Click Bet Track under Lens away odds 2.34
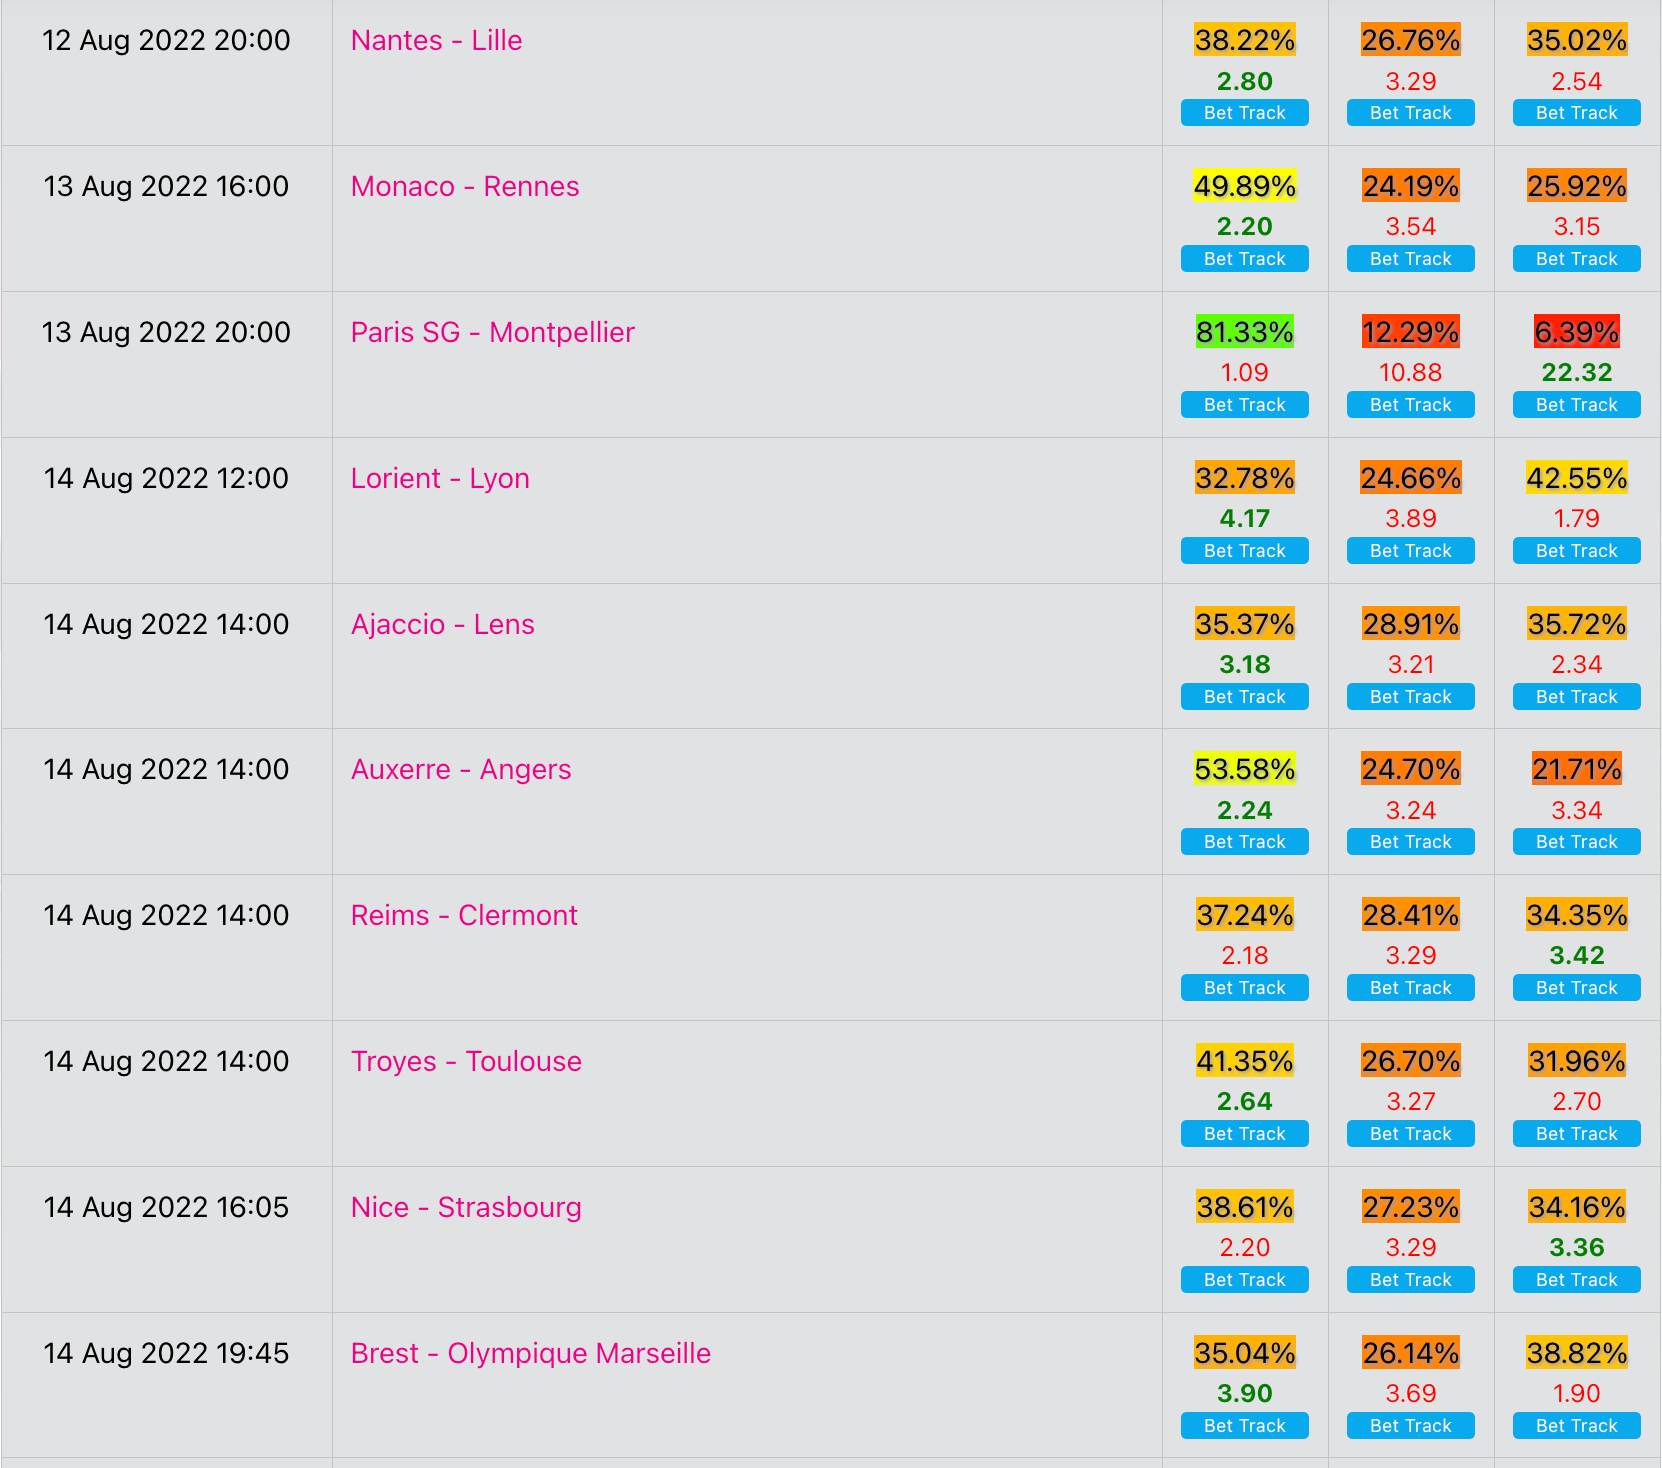Image resolution: width=1662 pixels, height=1468 pixels. coord(1577,697)
